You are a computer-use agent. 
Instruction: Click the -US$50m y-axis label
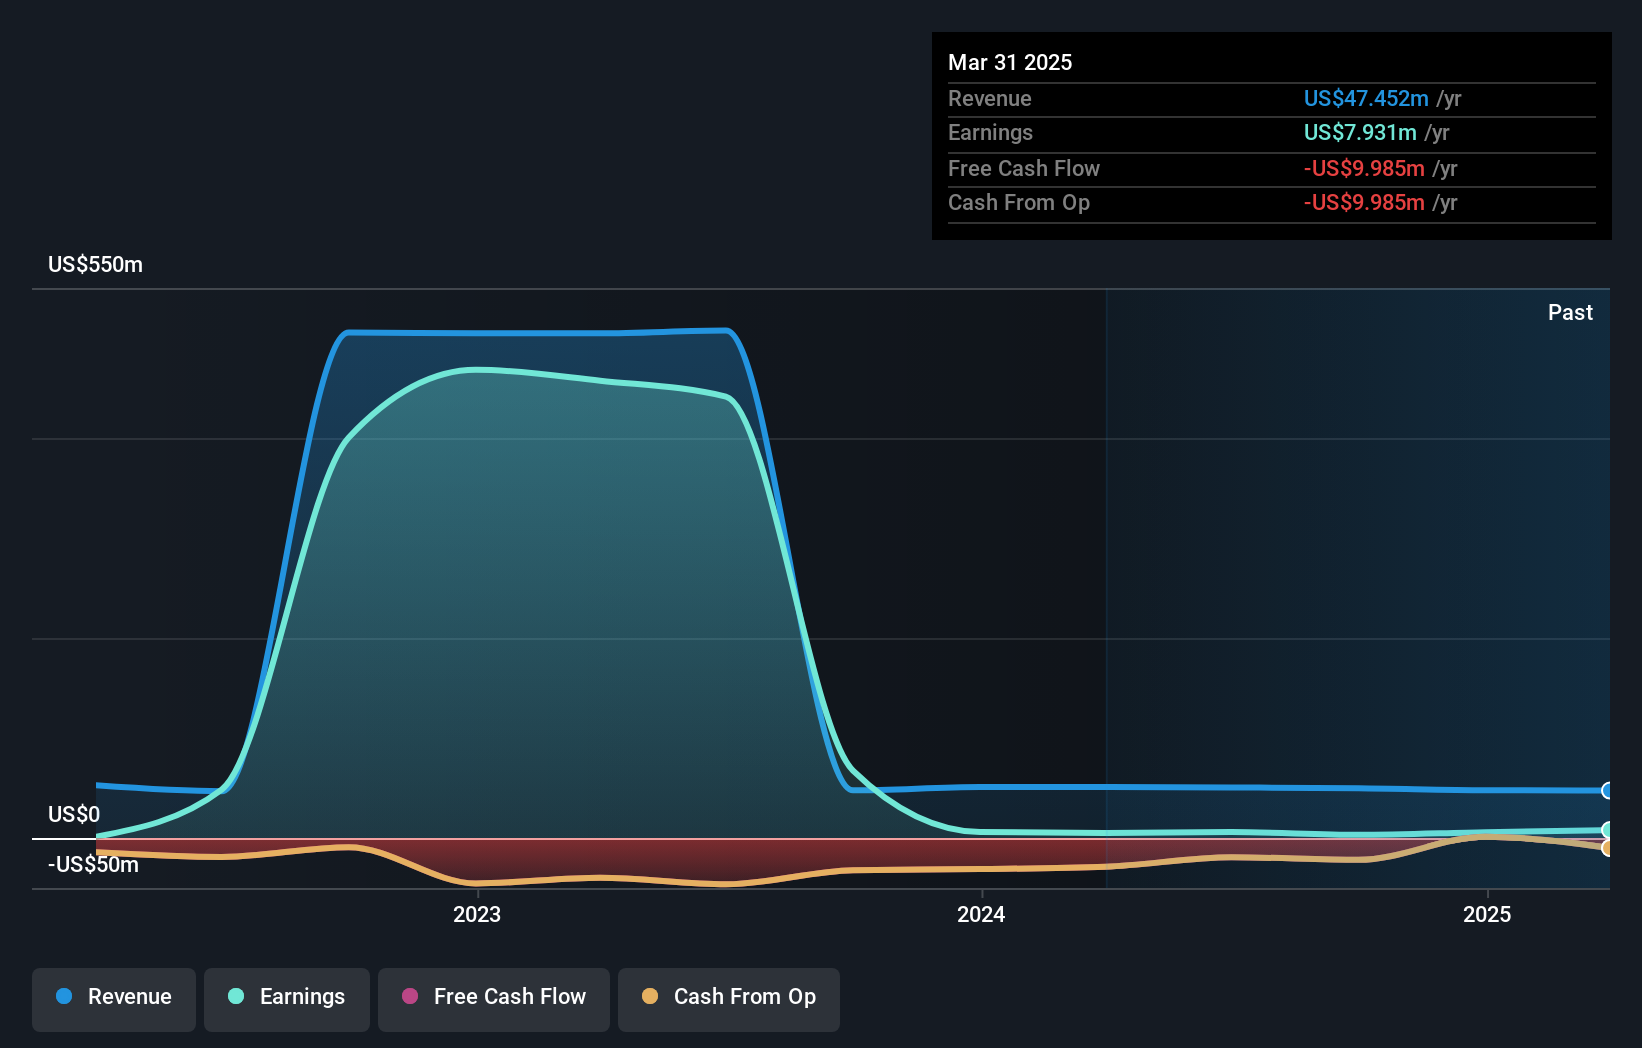click(x=93, y=864)
